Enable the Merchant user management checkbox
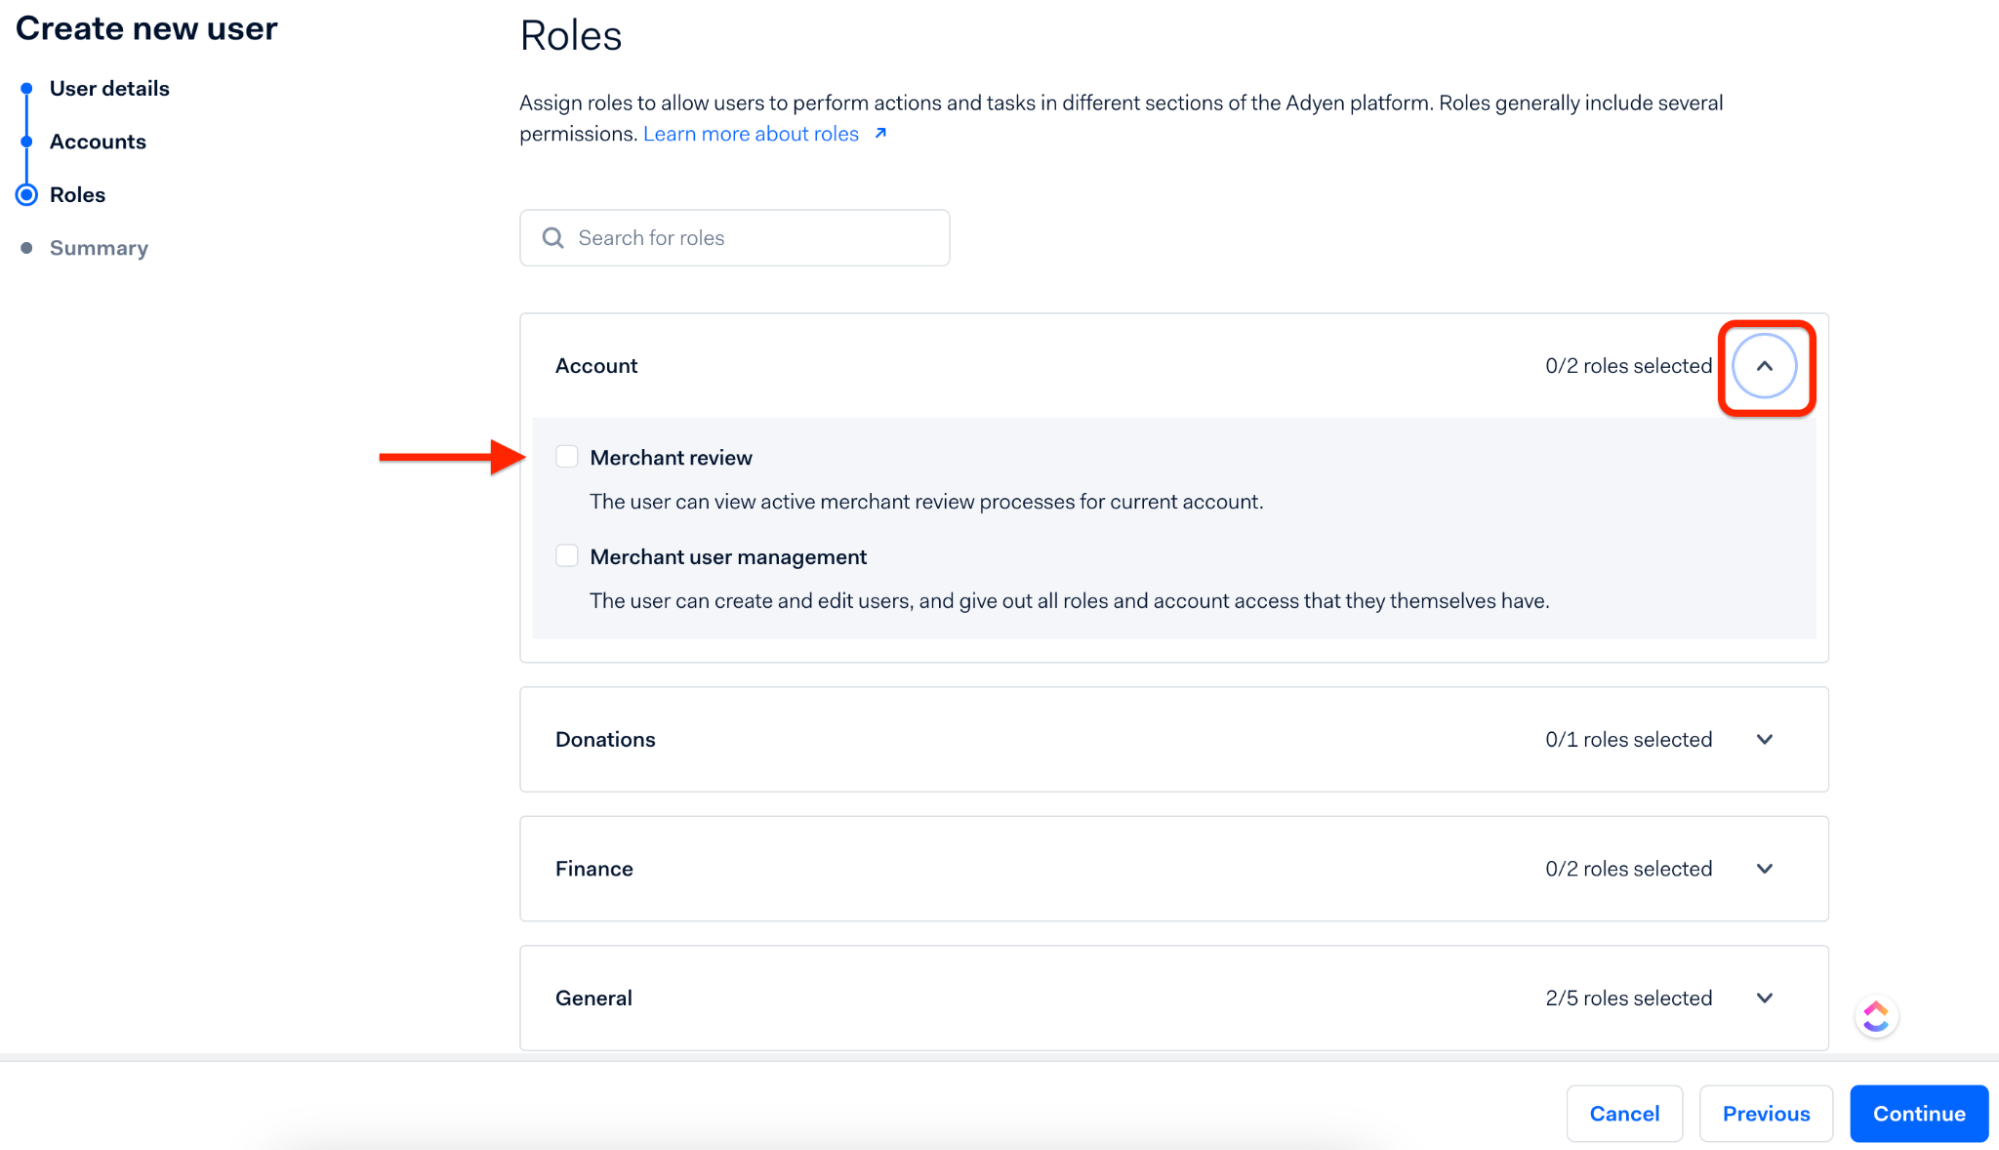 pos(566,556)
